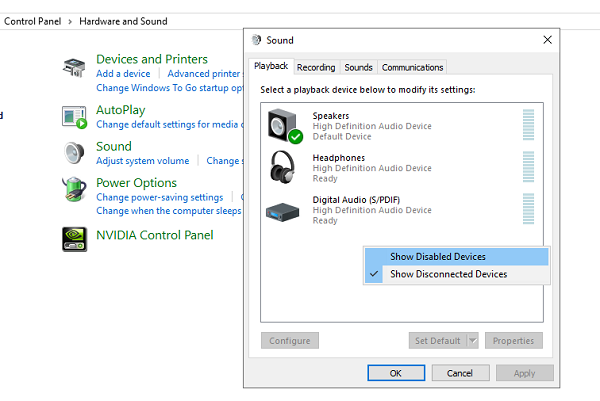Toggle Show Disconnected Devices checkmark
The height and width of the screenshot is (401, 600).
pos(374,274)
